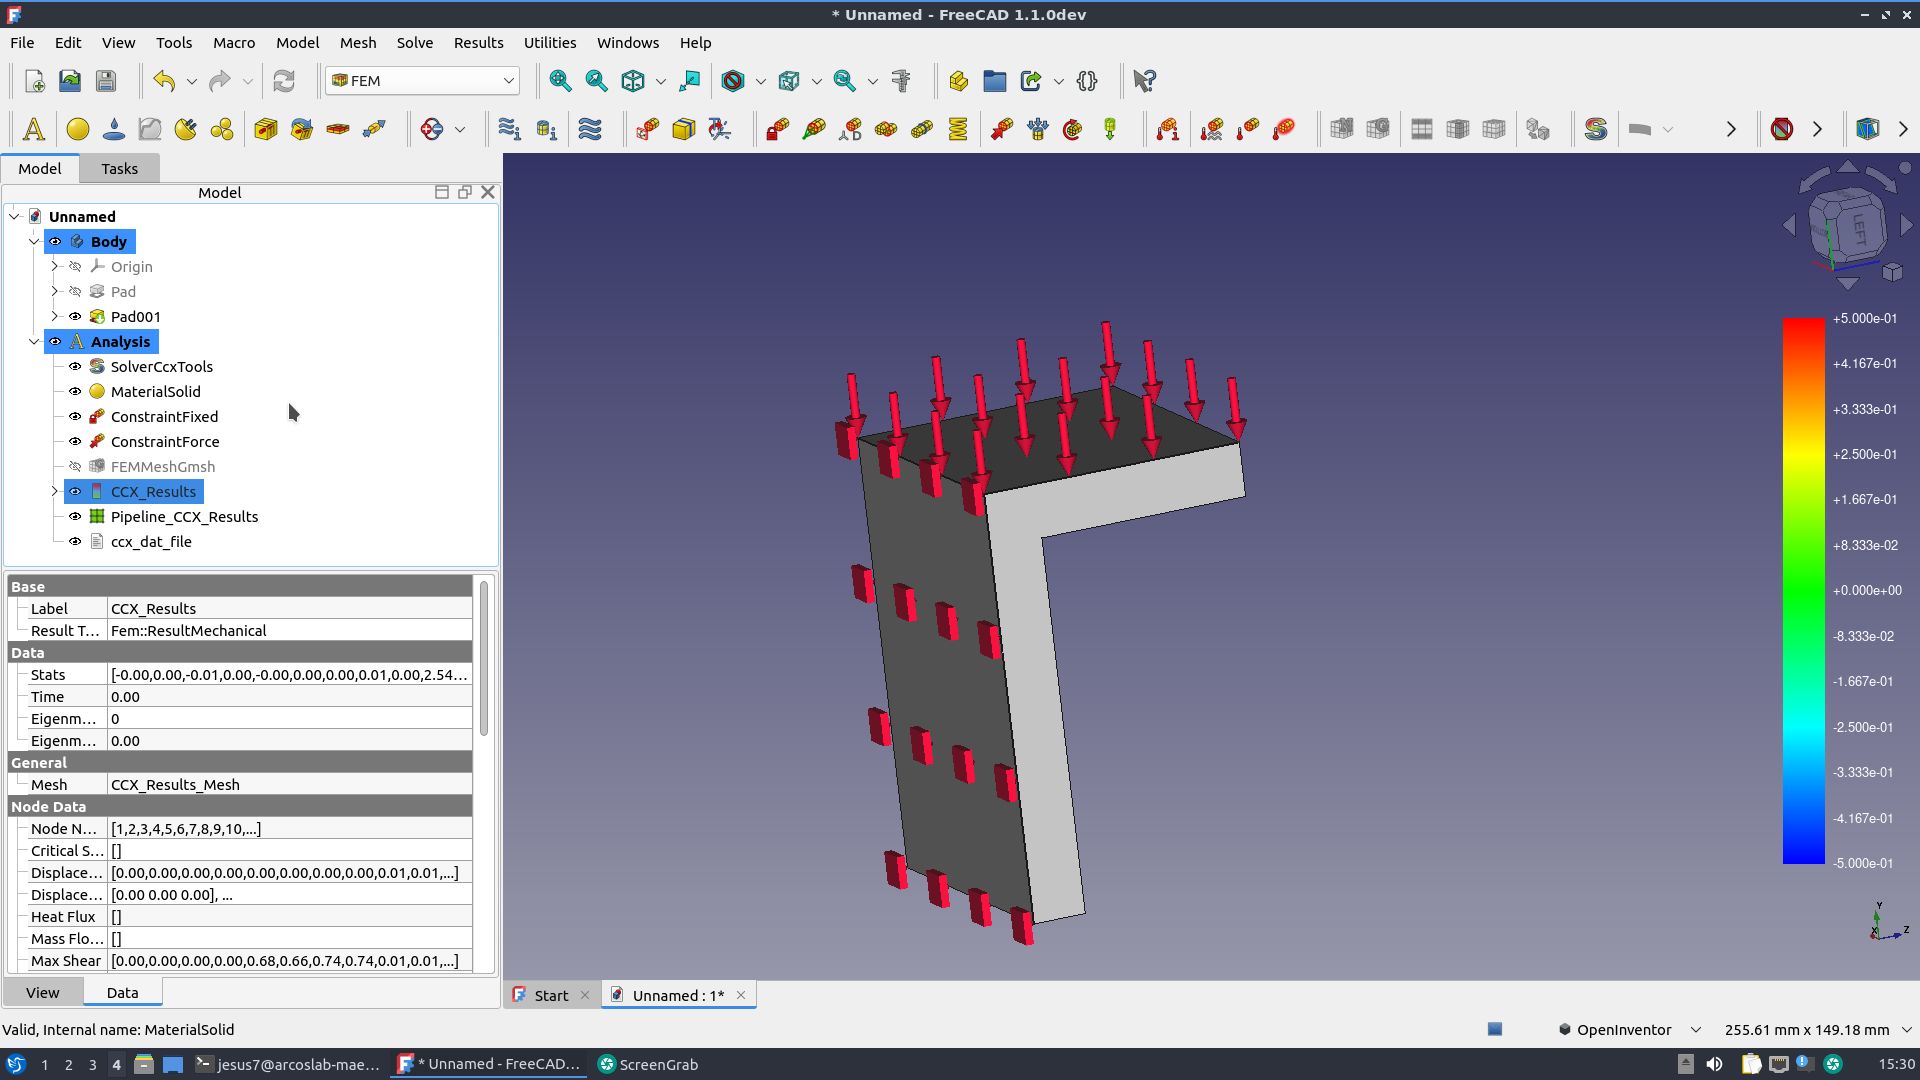Hide ConstraintForce via eye icon
This screenshot has width=1920, height=1080.
coord(75,442)
